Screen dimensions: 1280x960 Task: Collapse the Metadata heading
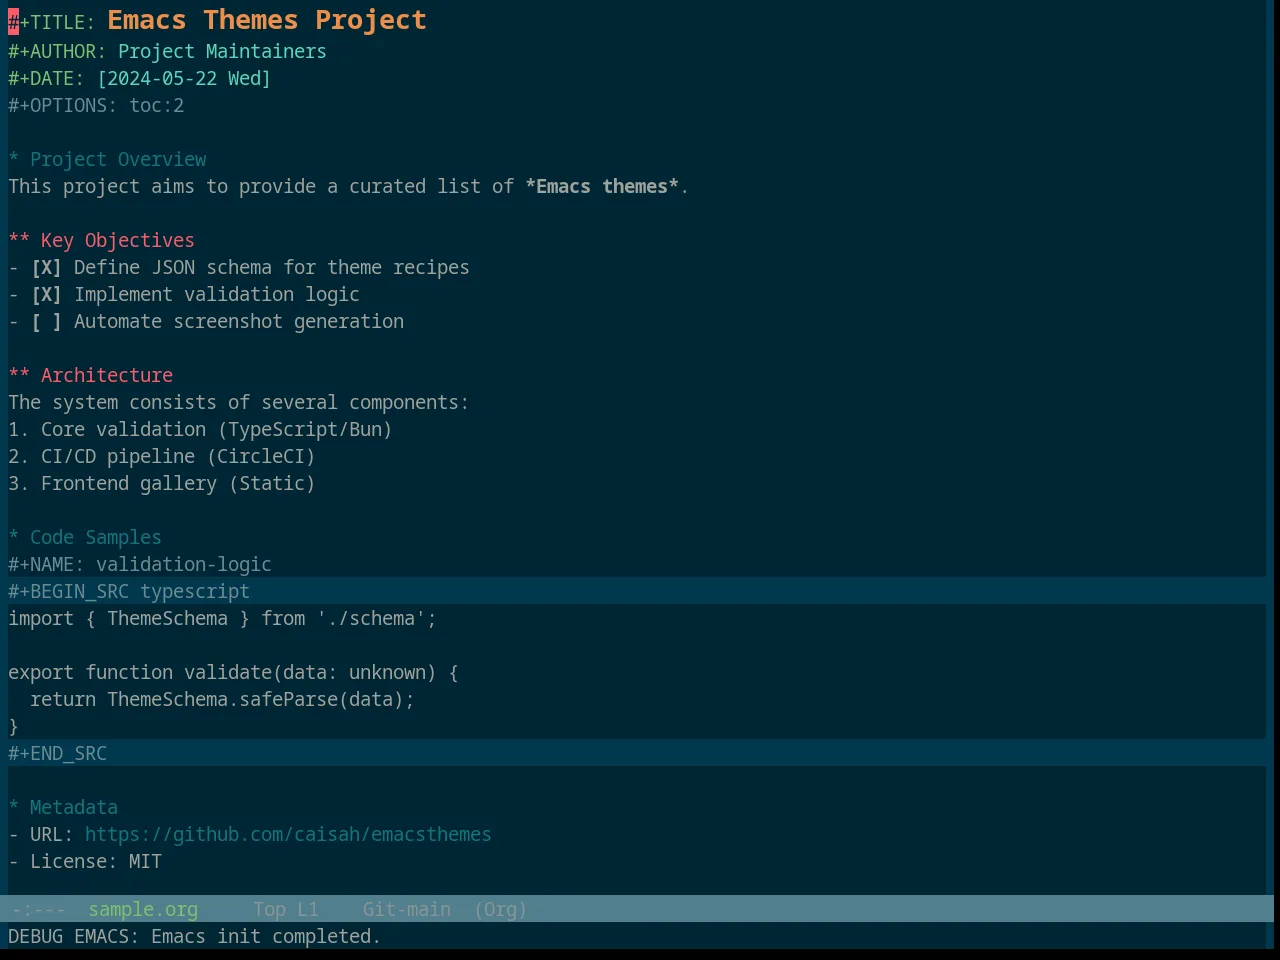[63, 808]
